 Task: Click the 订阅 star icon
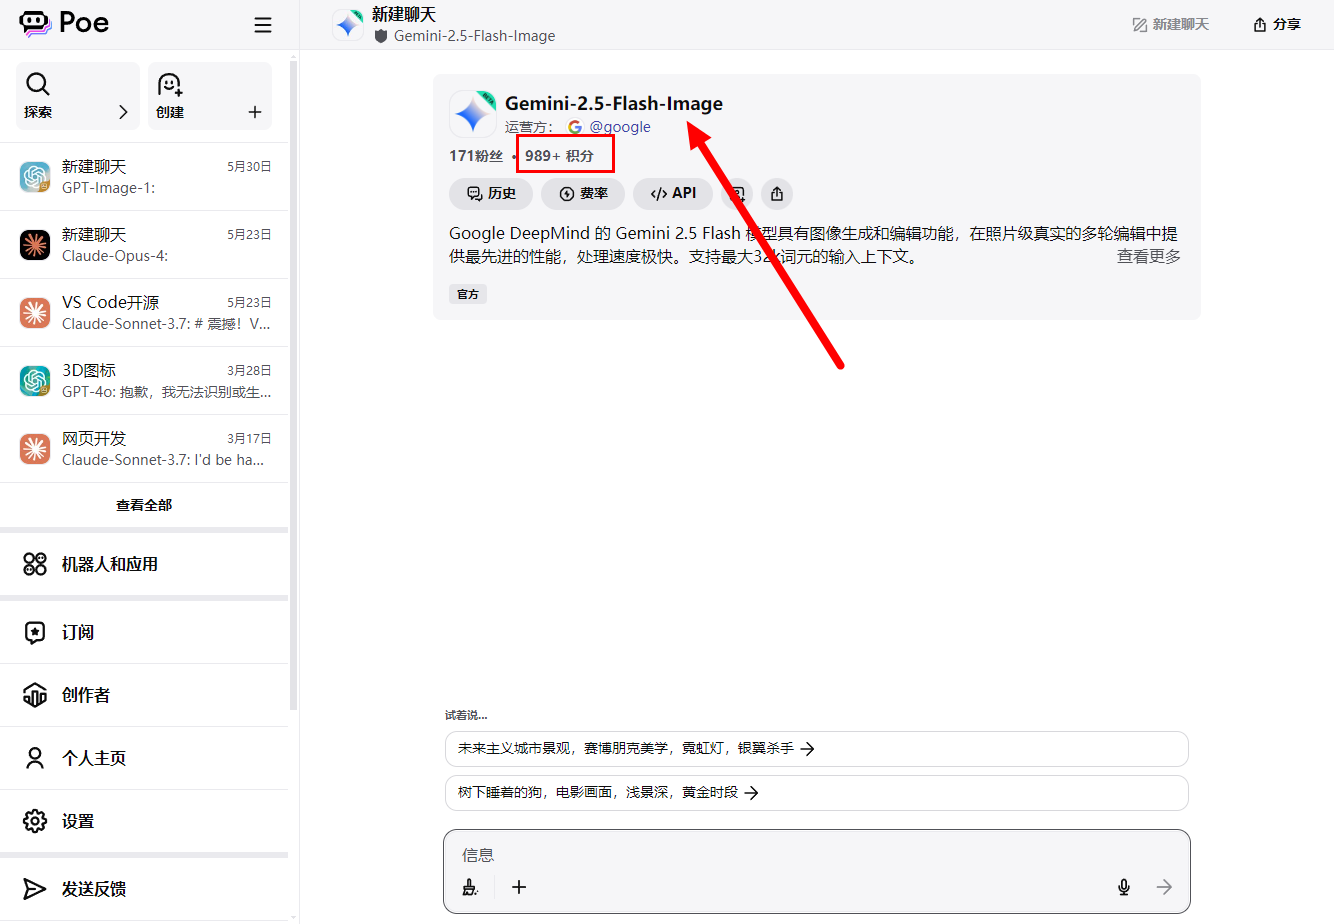point(35,632)
